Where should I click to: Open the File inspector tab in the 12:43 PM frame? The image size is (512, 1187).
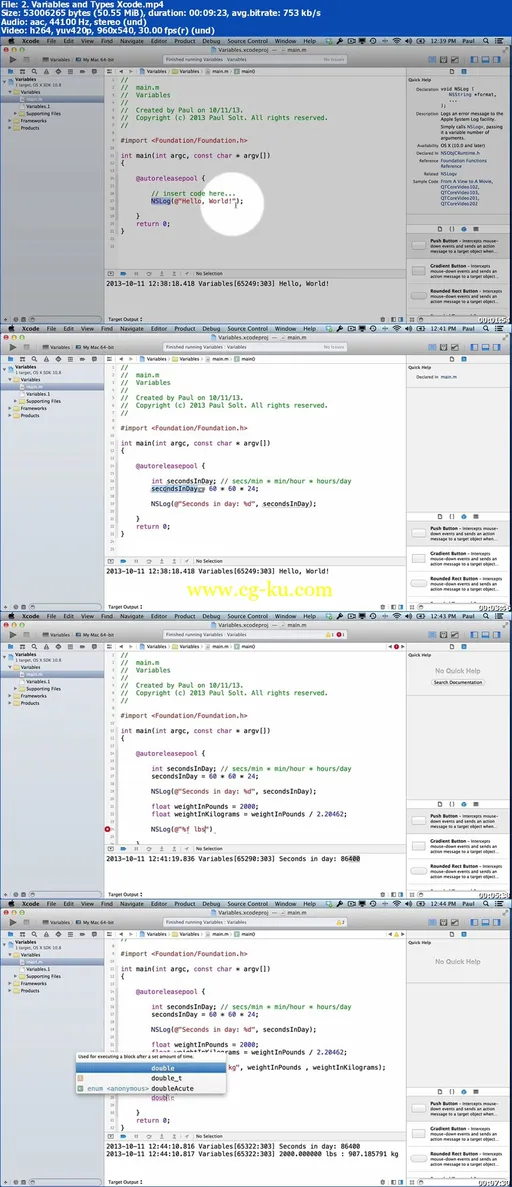[451, 646]
